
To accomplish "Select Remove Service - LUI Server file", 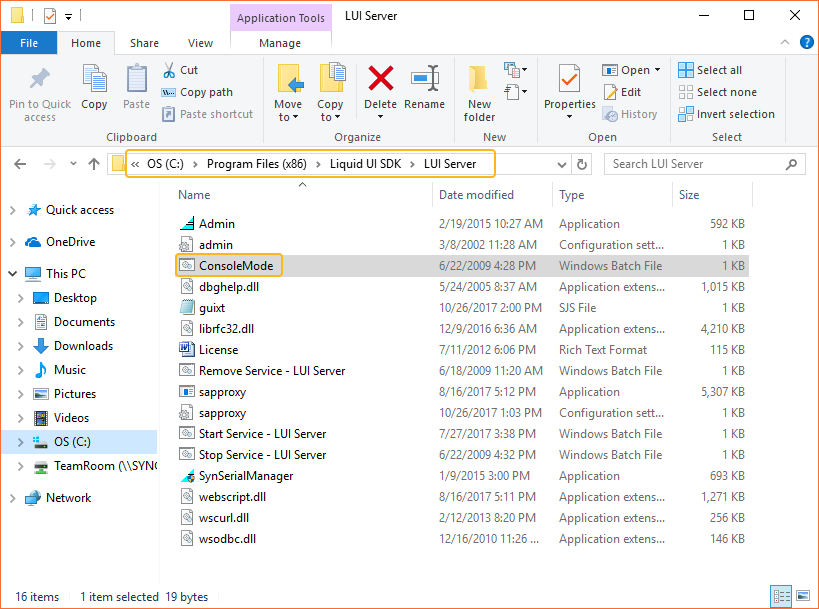I will click(272, 371).
